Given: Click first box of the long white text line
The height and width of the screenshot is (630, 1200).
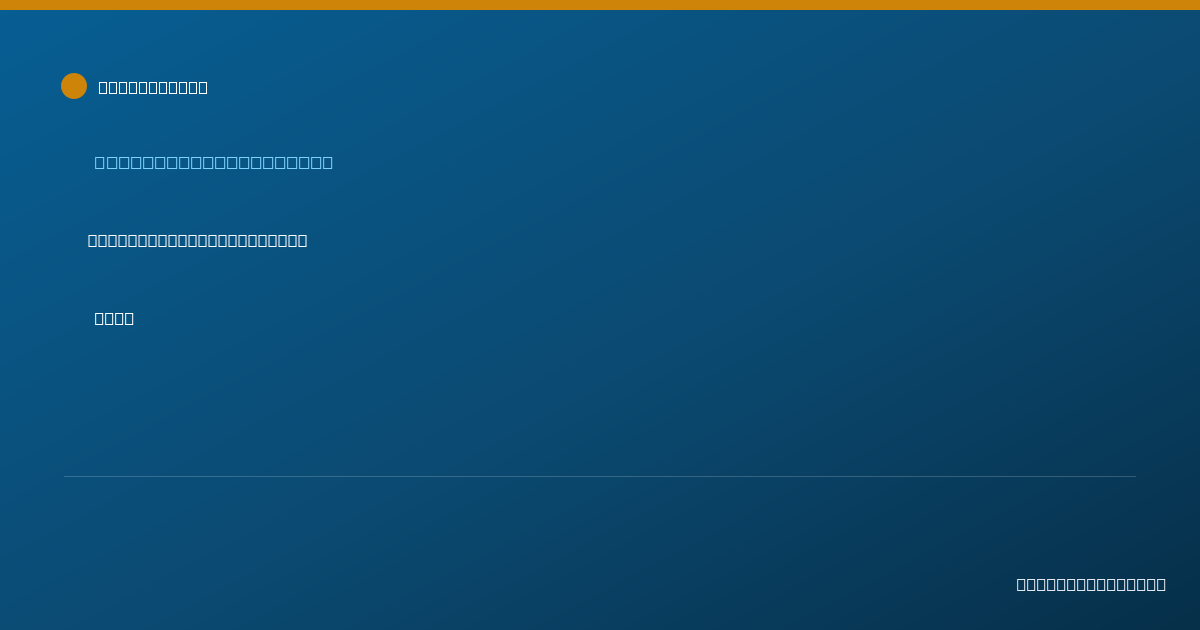Looking at the screenshot, I should [92, 240].
